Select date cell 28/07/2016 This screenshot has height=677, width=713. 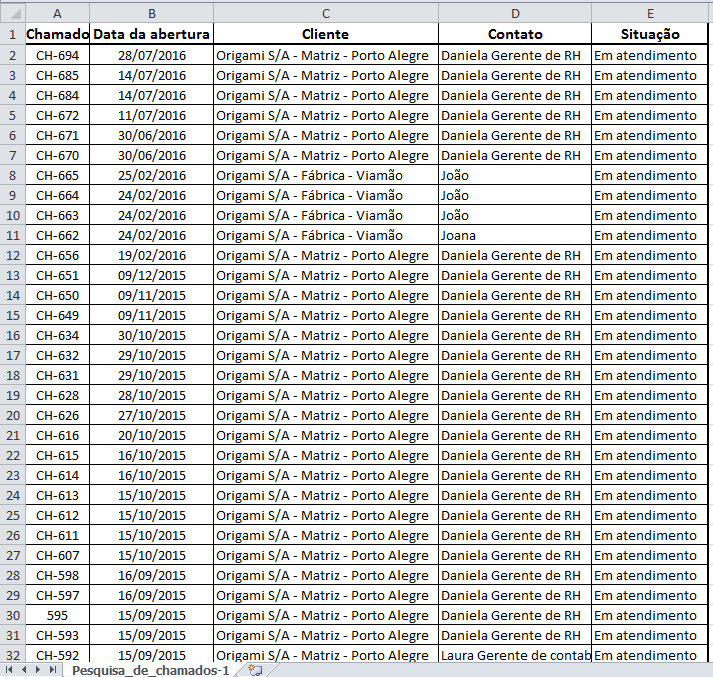[x=151, y=55]
